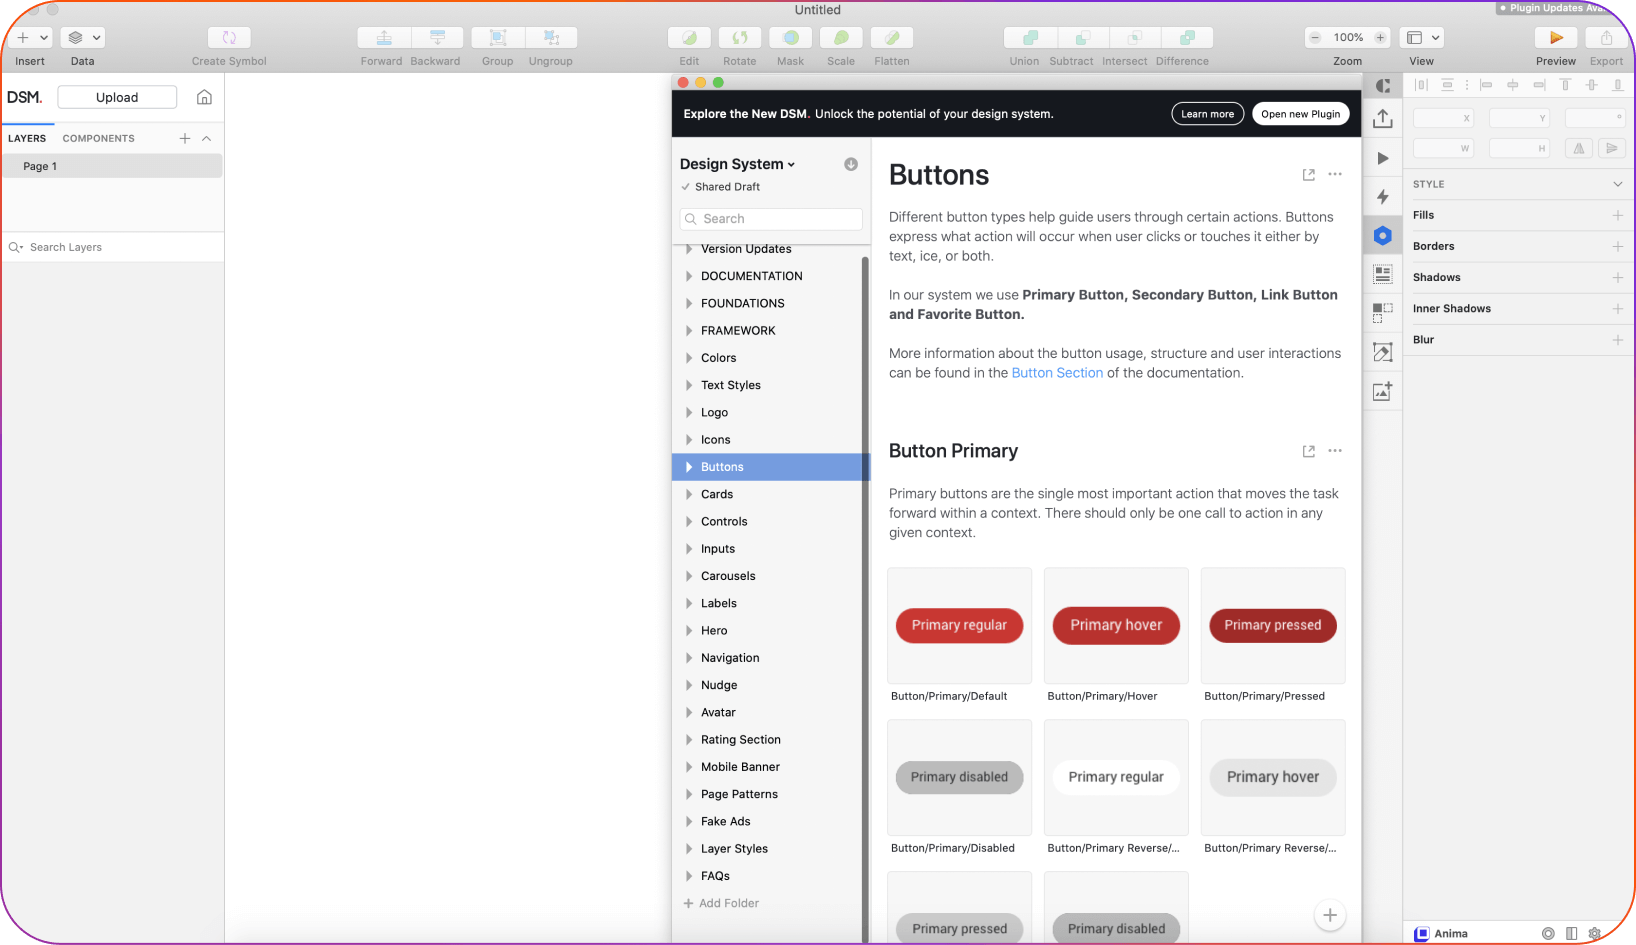This screenshot has width=1636, height=945.
Task: Click the Anima plugin icon
Action: tap(1421, 934)
